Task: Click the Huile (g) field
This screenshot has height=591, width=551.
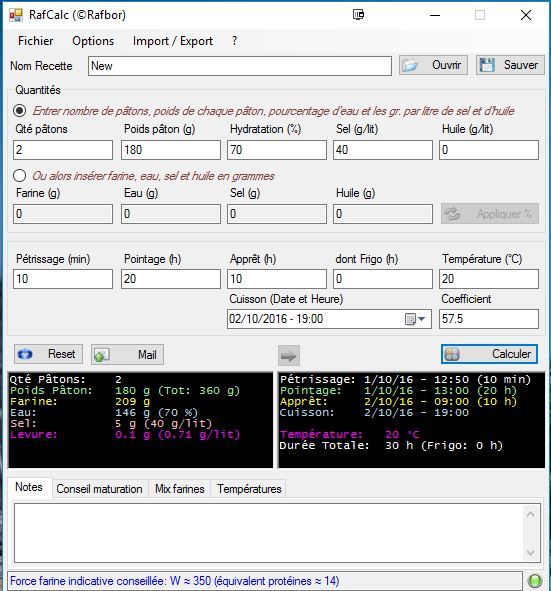Action: pos(383,214)
